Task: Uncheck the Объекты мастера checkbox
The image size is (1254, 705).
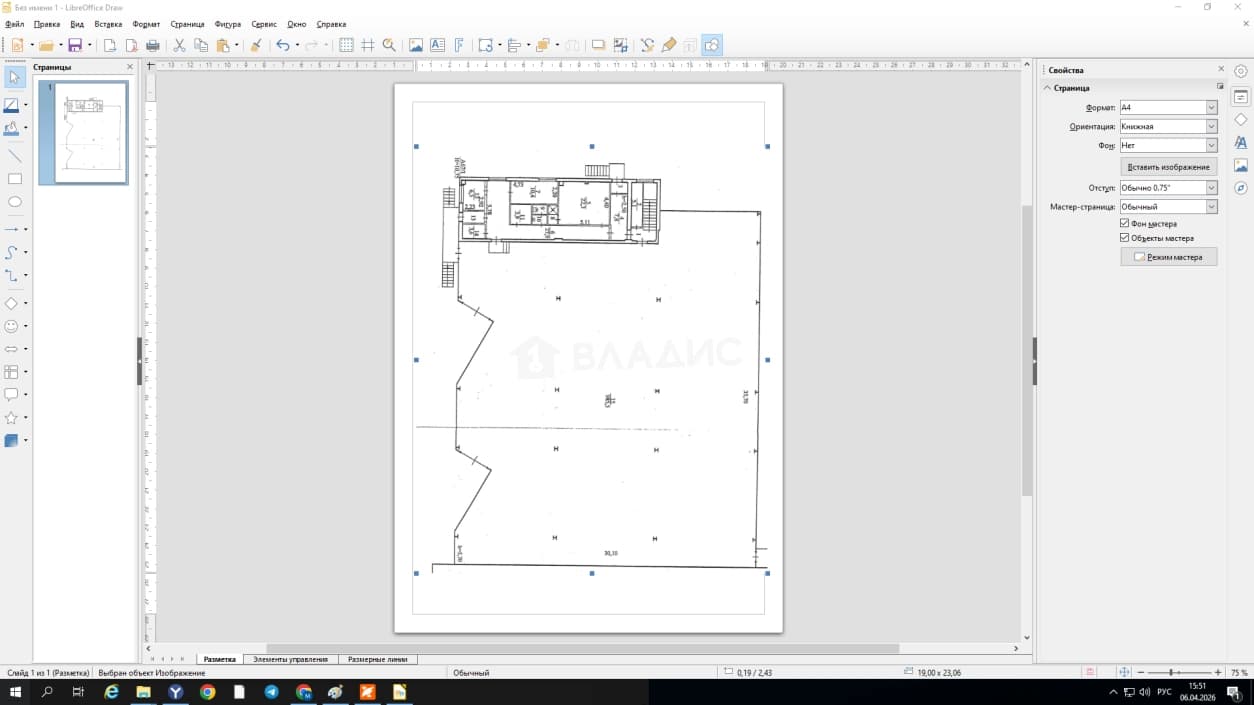Action: tap(1125, 238)
